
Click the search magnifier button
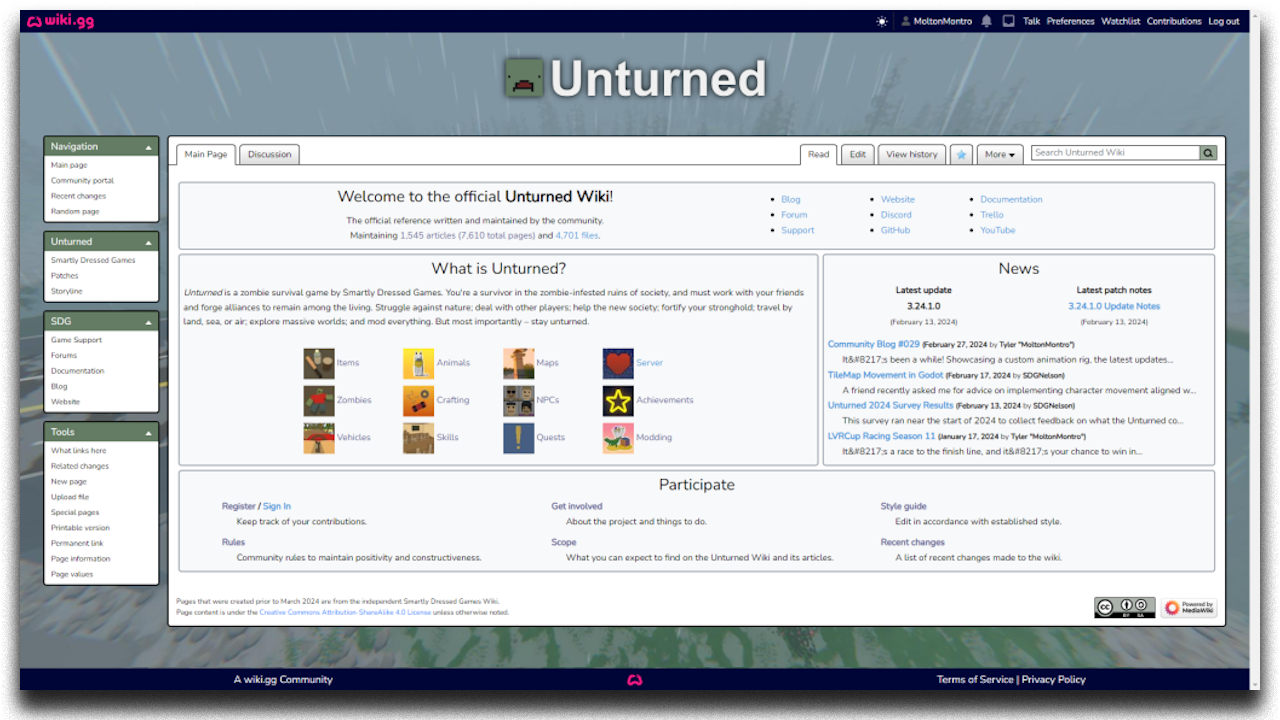1208,153
